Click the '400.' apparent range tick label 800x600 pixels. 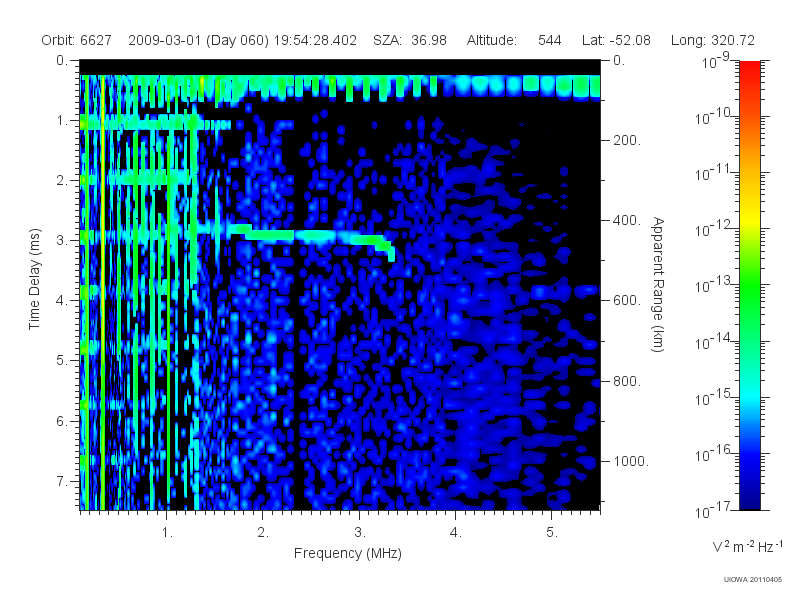[x=627, y=220]
